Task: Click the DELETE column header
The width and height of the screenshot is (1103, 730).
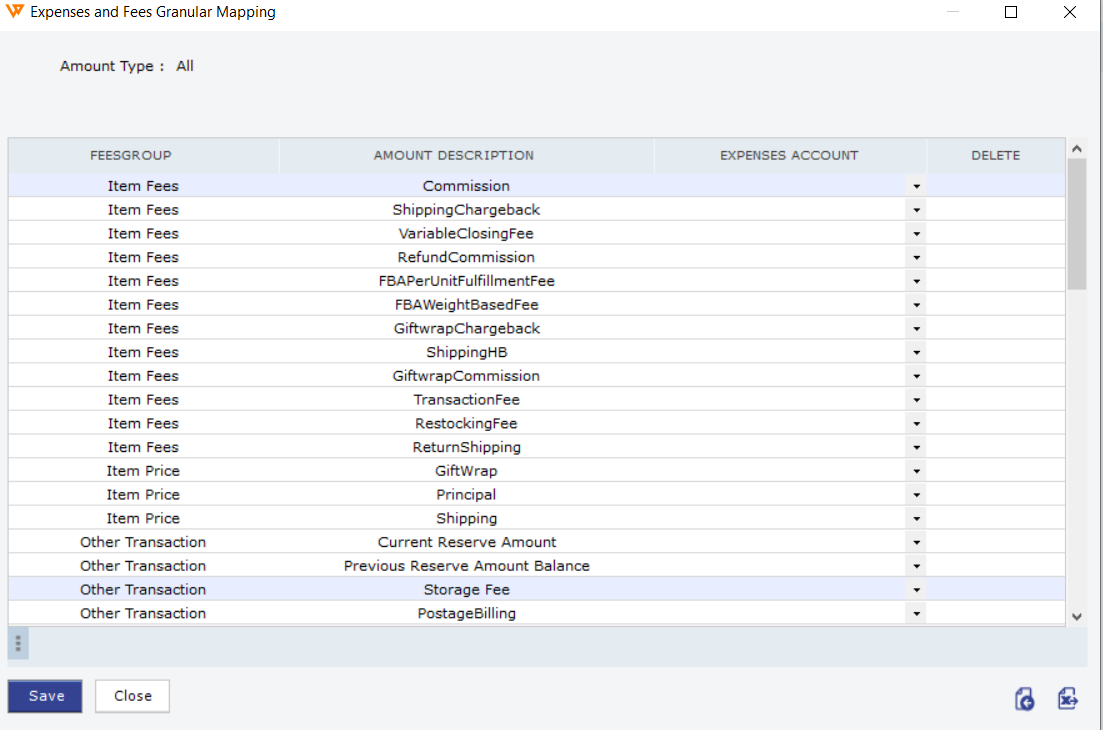Action: (x=995, y=155)
